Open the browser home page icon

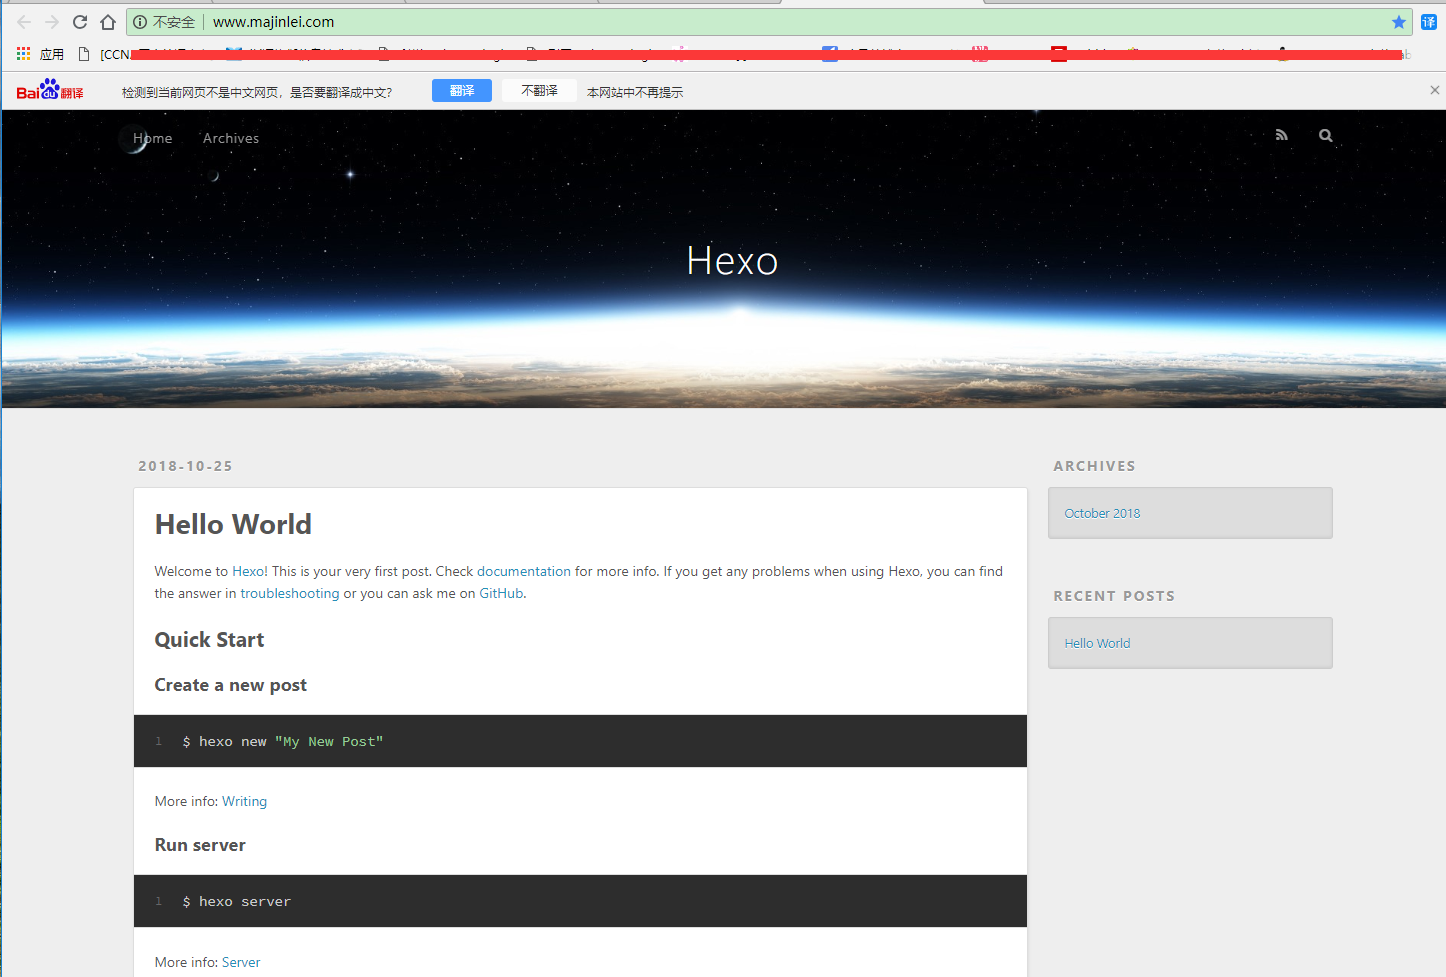coord(108,22)
